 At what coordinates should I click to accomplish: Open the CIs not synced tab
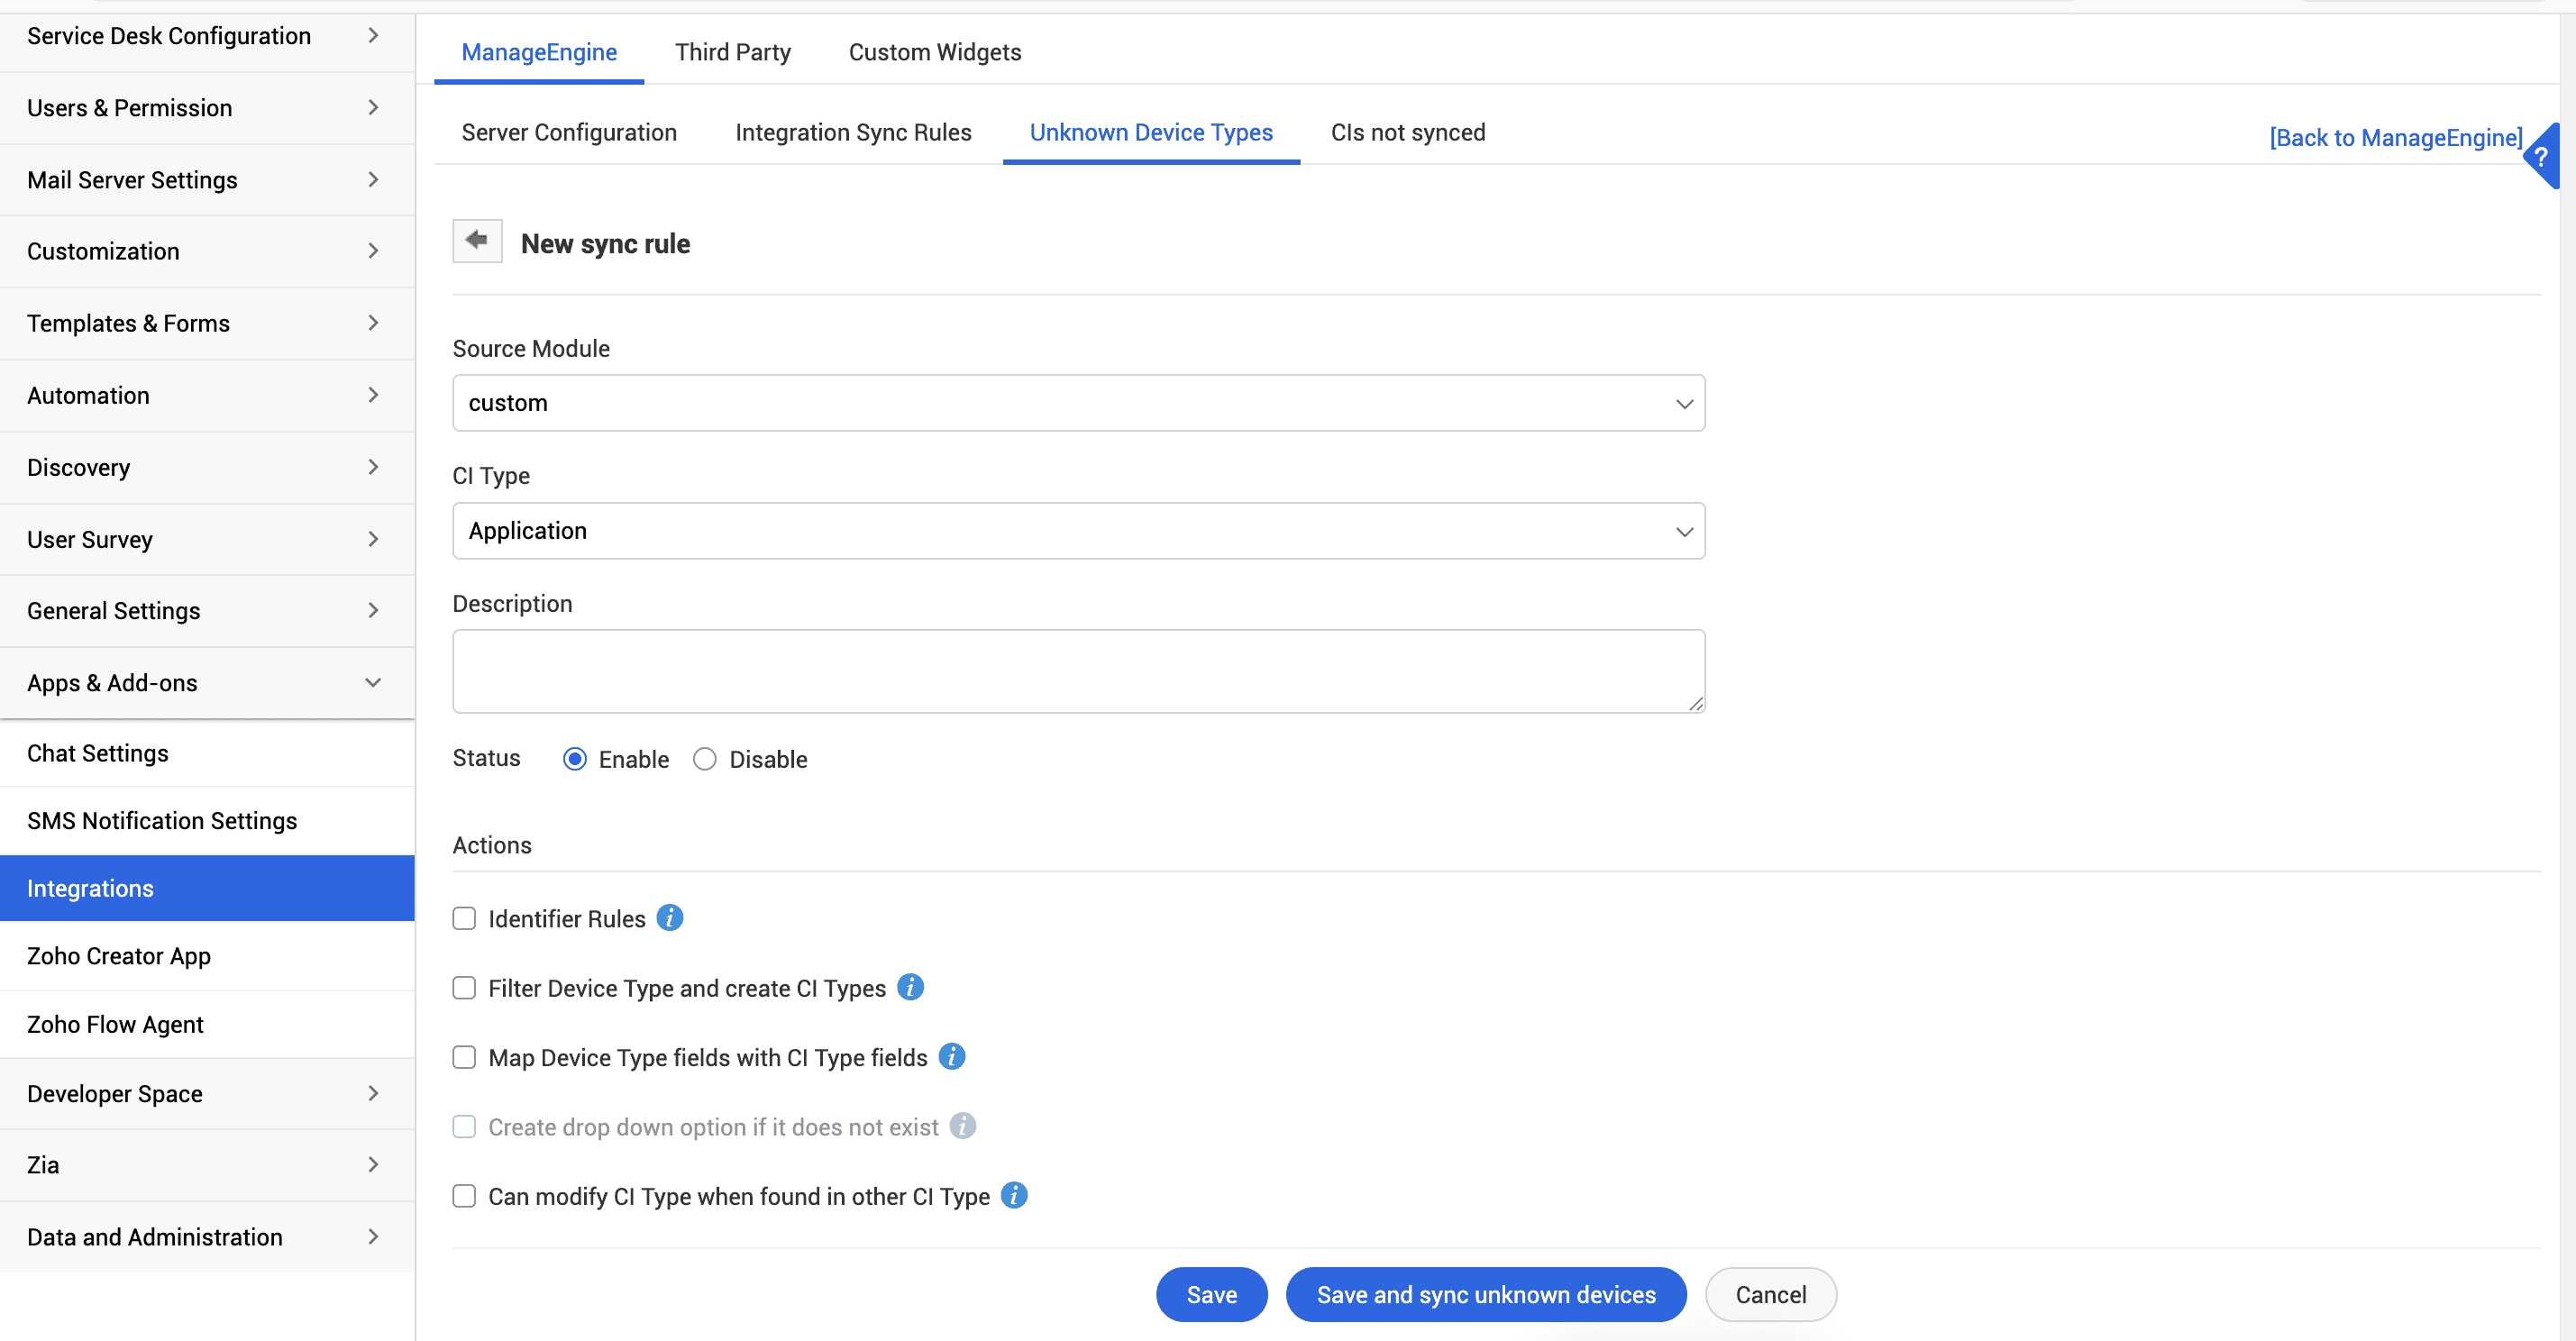coord(1408,132)
